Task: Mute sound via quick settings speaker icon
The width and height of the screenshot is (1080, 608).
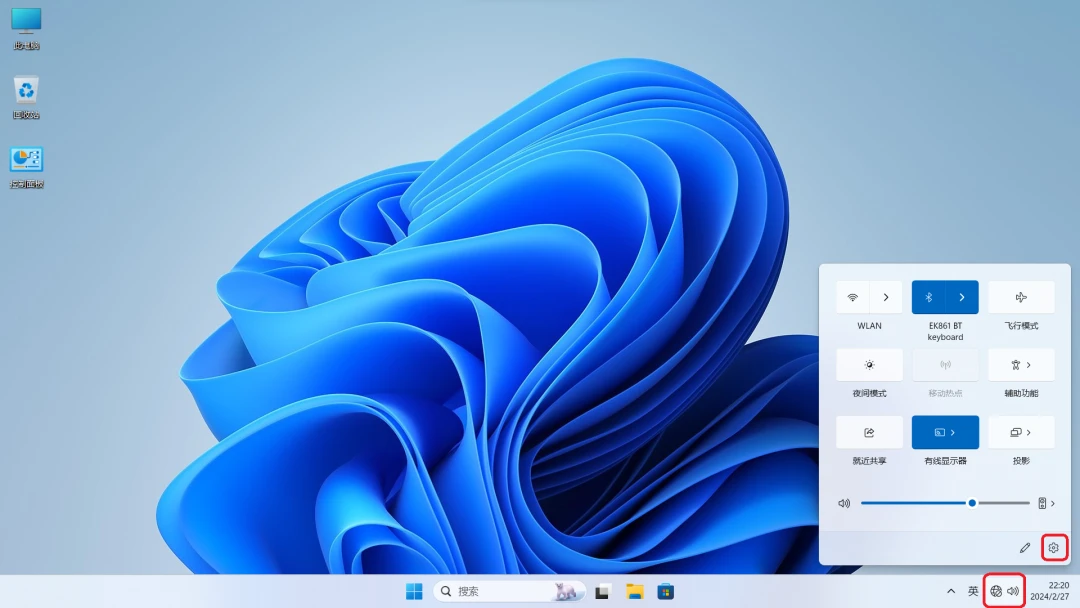Action: coord(844,503)
